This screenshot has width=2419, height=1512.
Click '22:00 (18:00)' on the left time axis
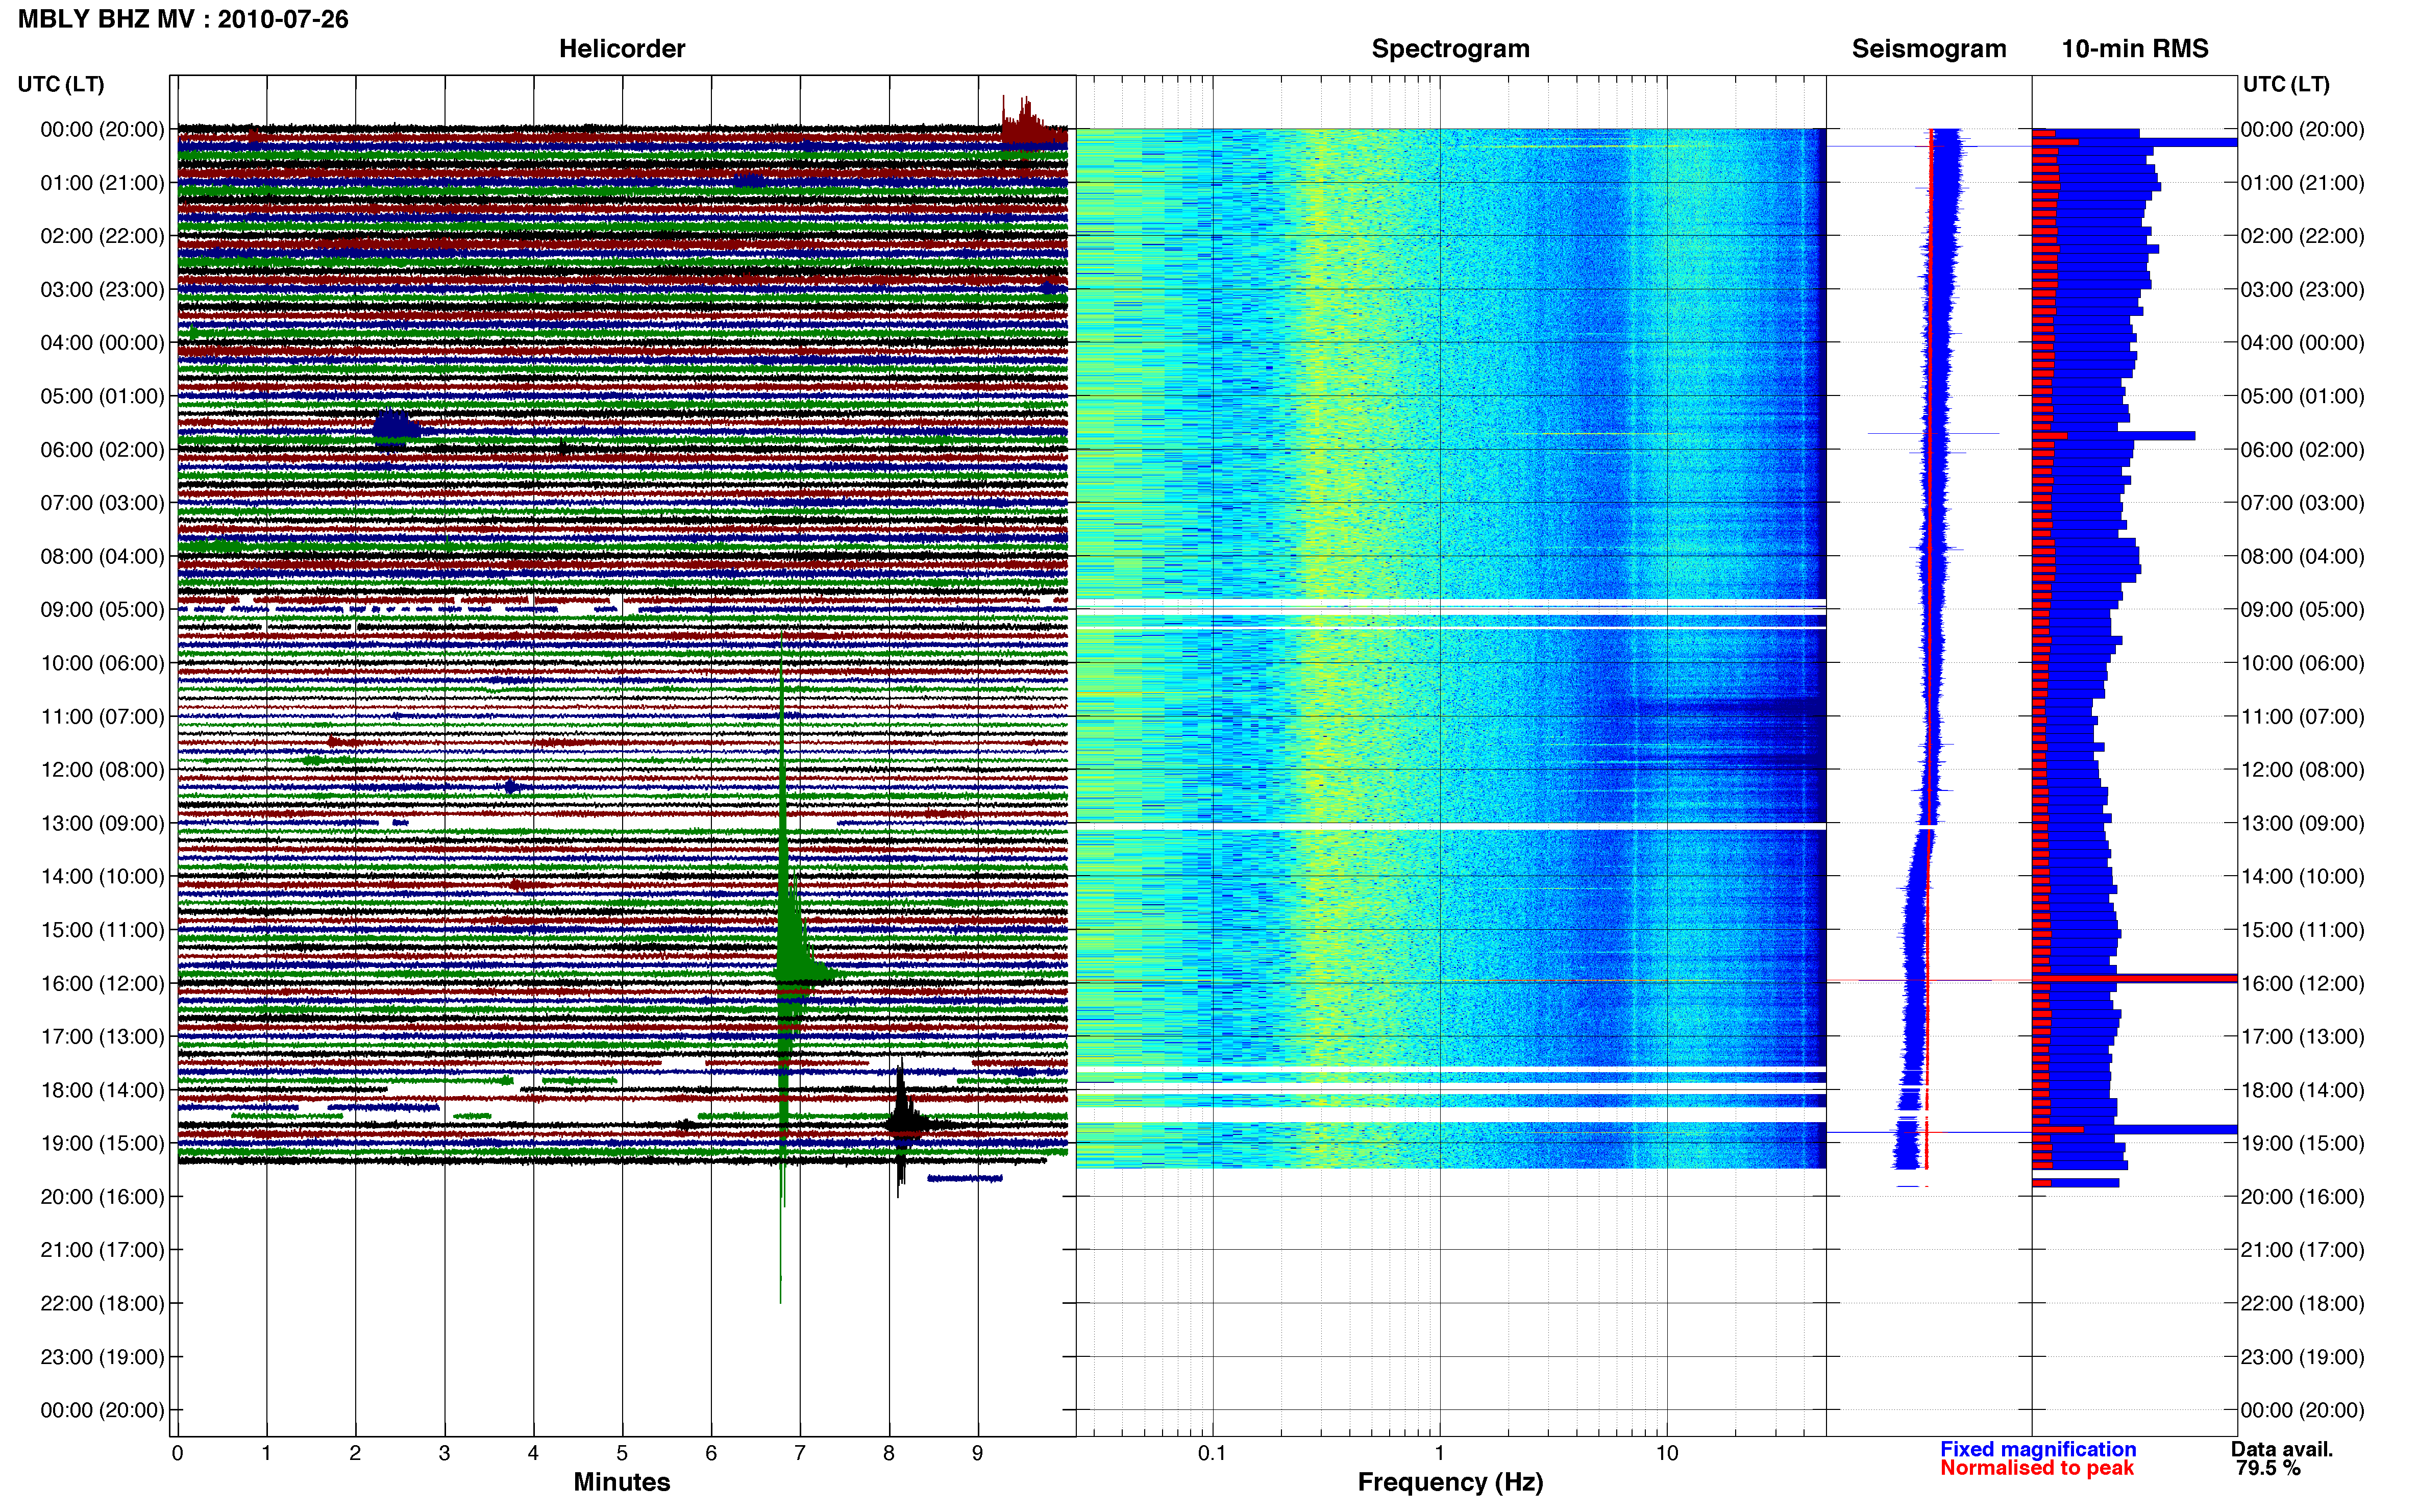click(102, 1304)
